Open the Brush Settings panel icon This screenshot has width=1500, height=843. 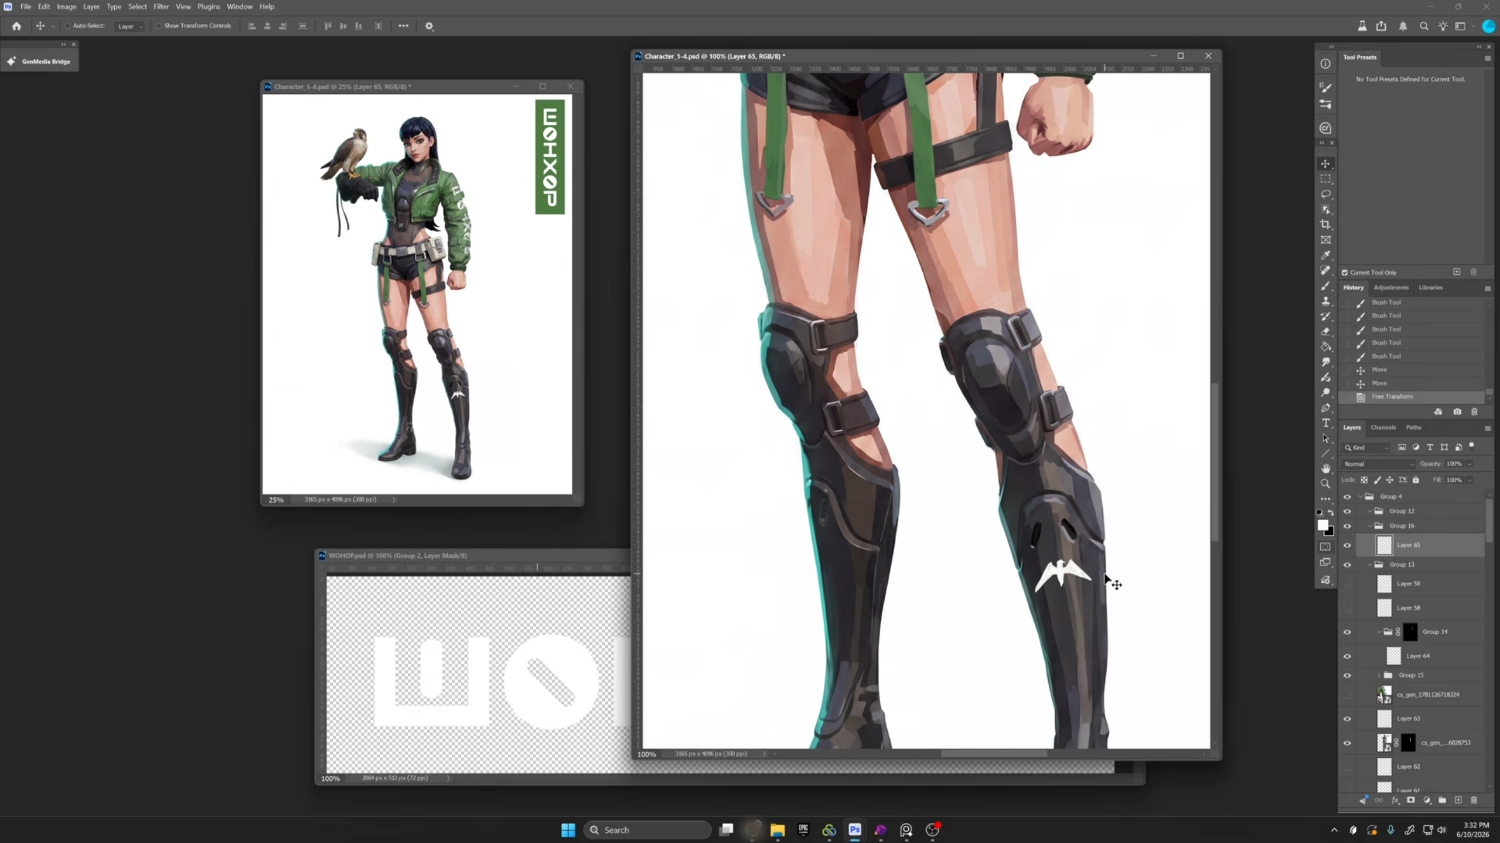(1326, 88)
